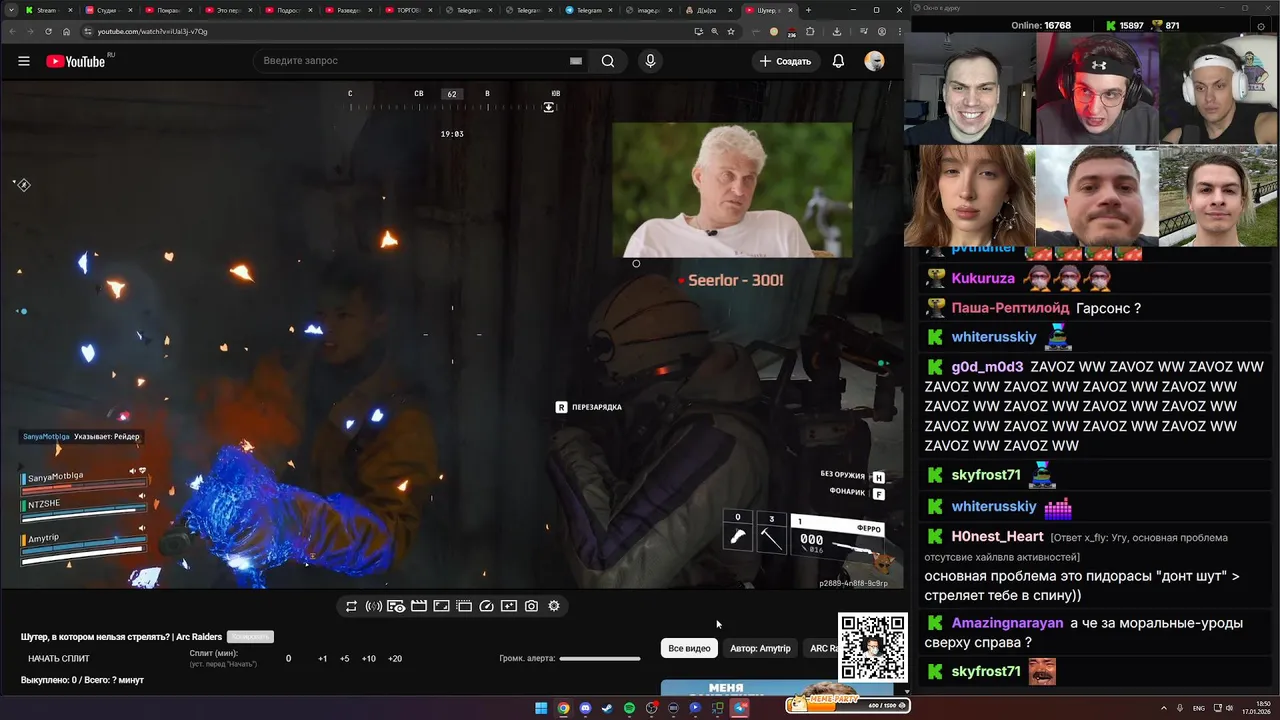Open YouTube notifications bell

click(x=838, y=61)
